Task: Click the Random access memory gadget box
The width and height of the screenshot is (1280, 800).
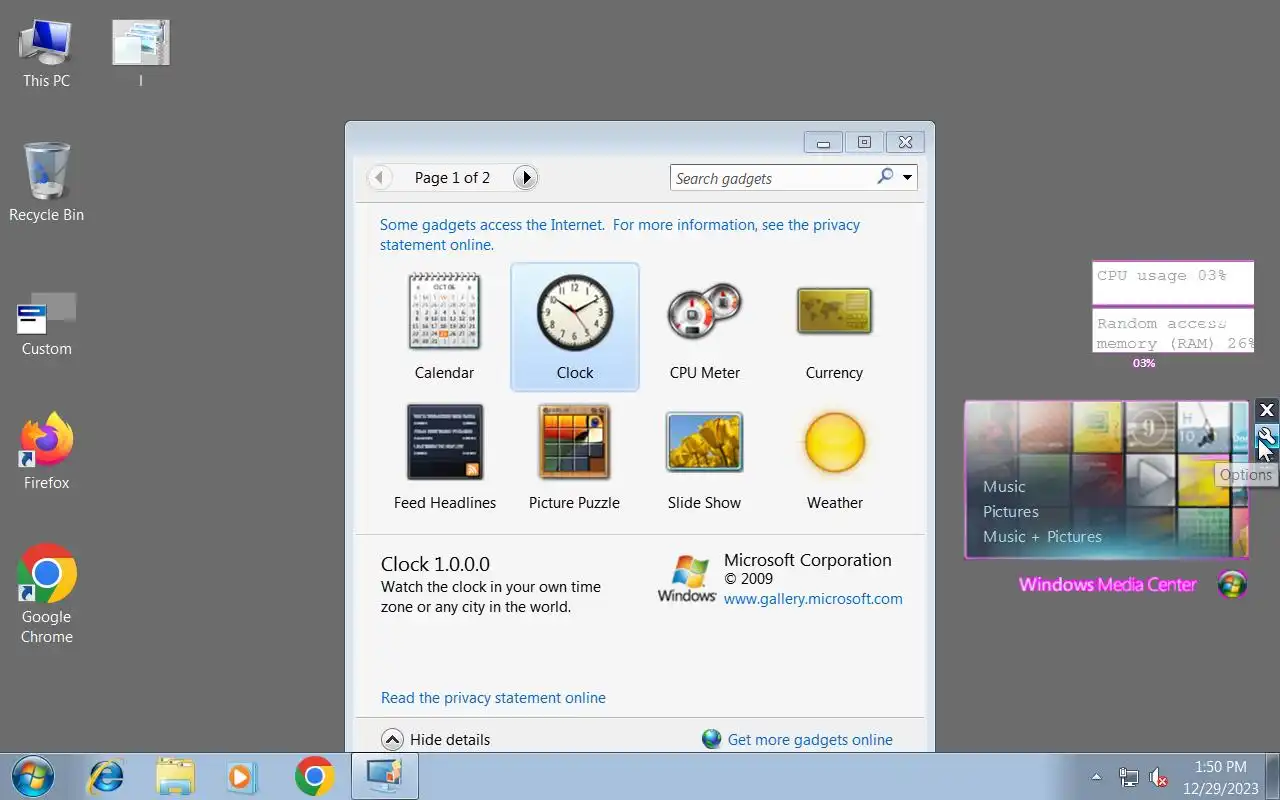Action: point(1173,331)
